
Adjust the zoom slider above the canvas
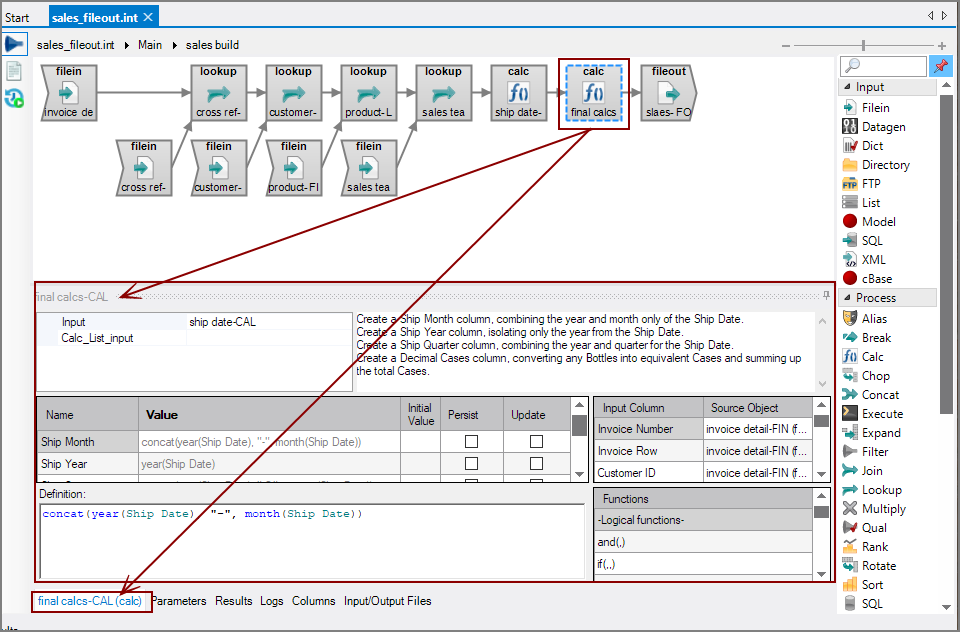click(862, 45)
